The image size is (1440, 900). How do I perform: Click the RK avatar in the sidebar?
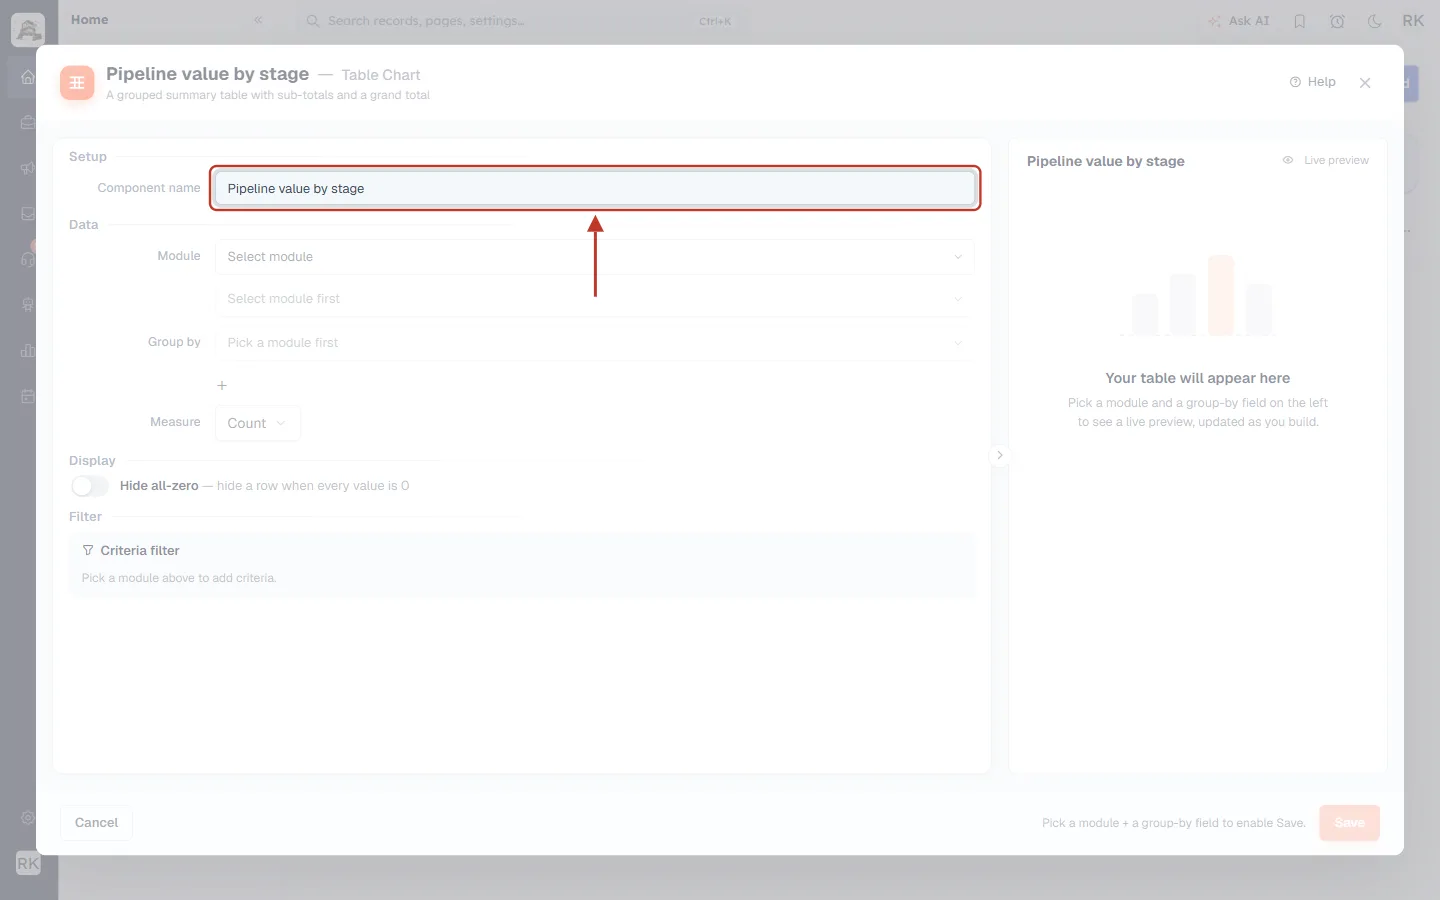click(x=28, y=863)
